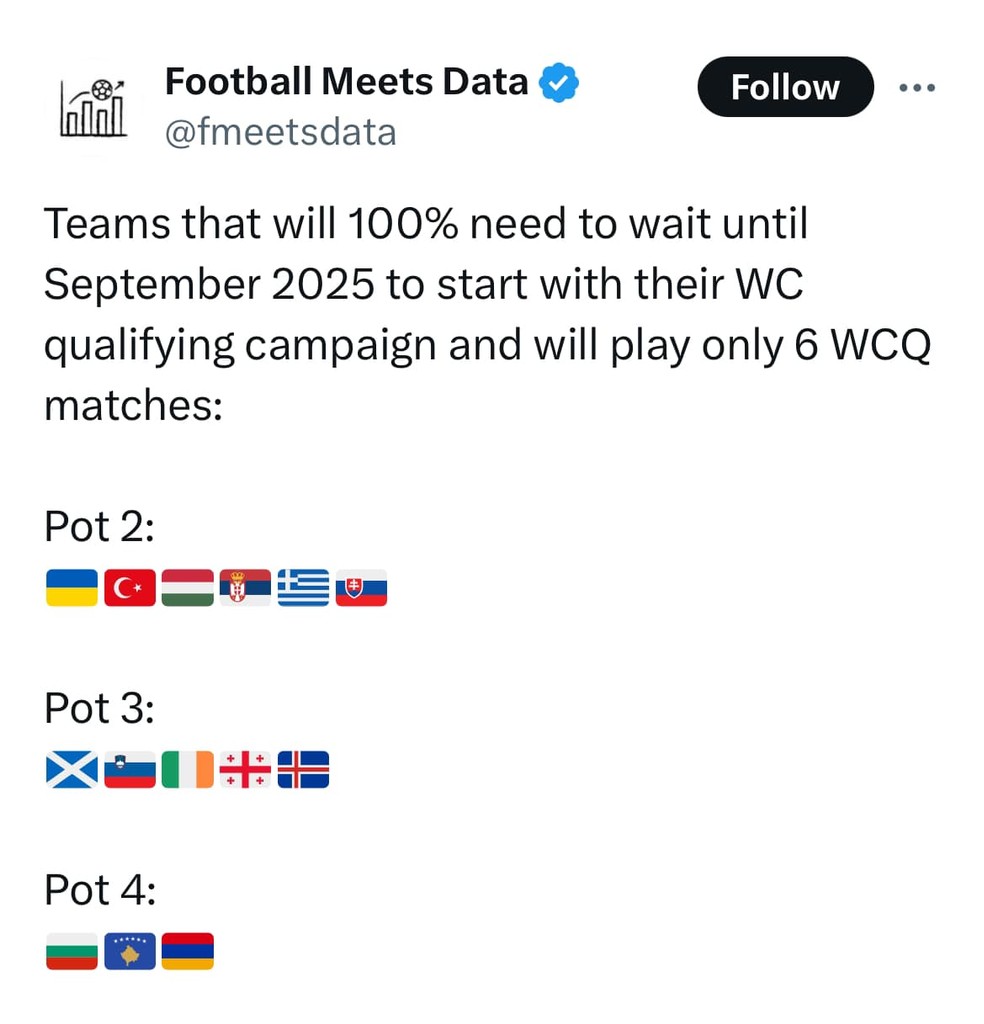Image resolution: width=984 pixels, height=1024 pixels.
Task: Open the @fmeetsdata handle link
Action: click(x=280, y=132)
